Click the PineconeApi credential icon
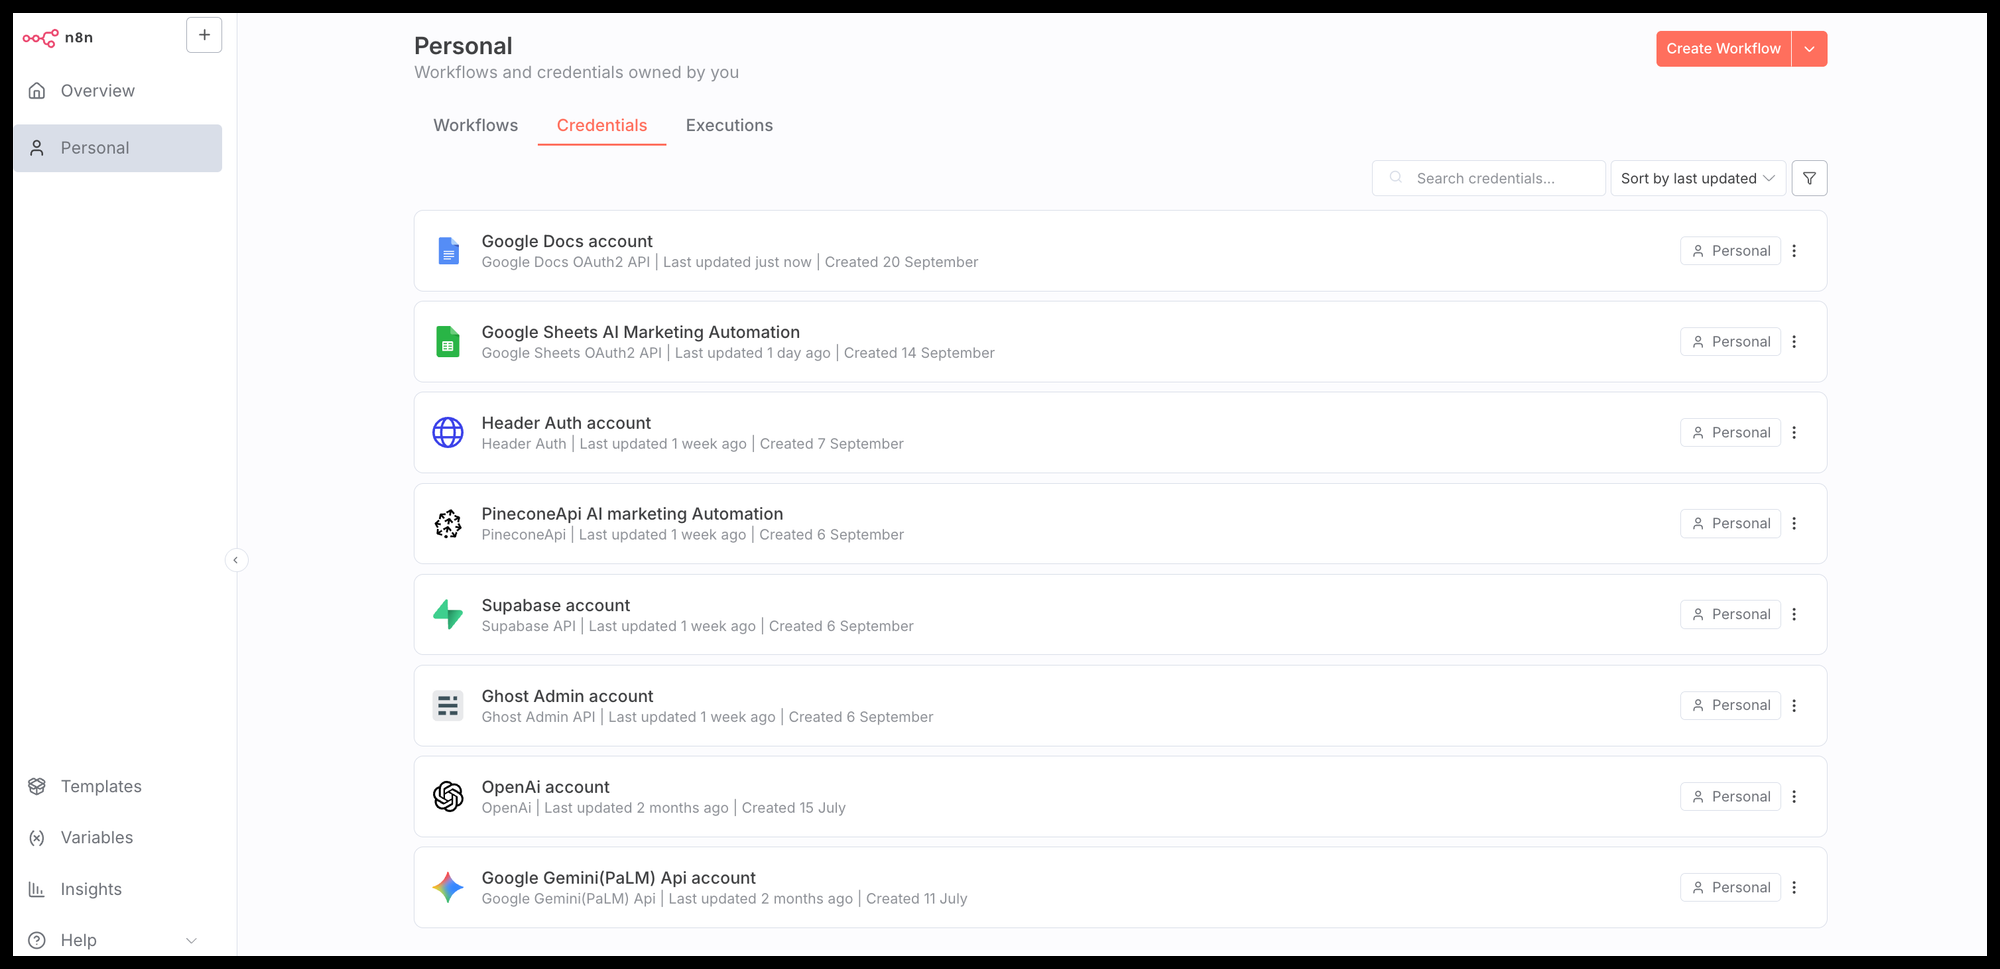 (x=448, y=524)
